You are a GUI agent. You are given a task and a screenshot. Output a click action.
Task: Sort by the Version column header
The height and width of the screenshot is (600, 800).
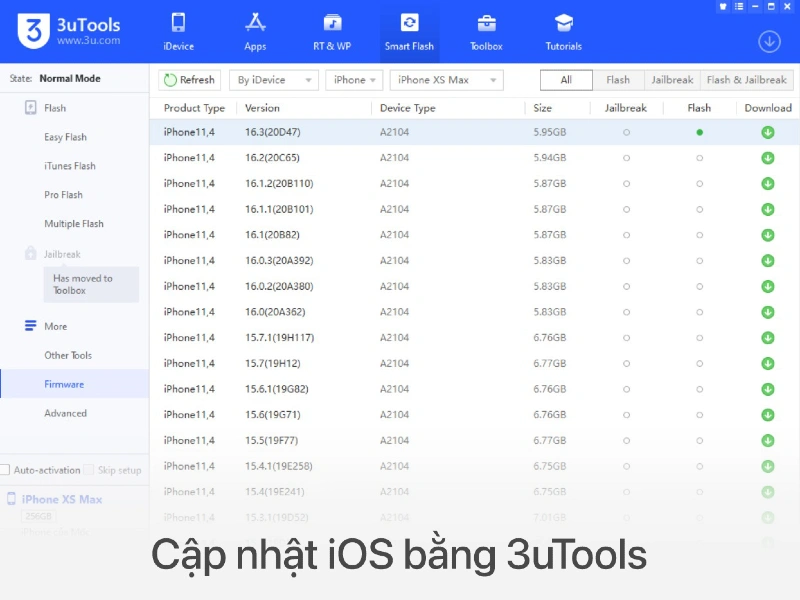click(x=263, y=108)
